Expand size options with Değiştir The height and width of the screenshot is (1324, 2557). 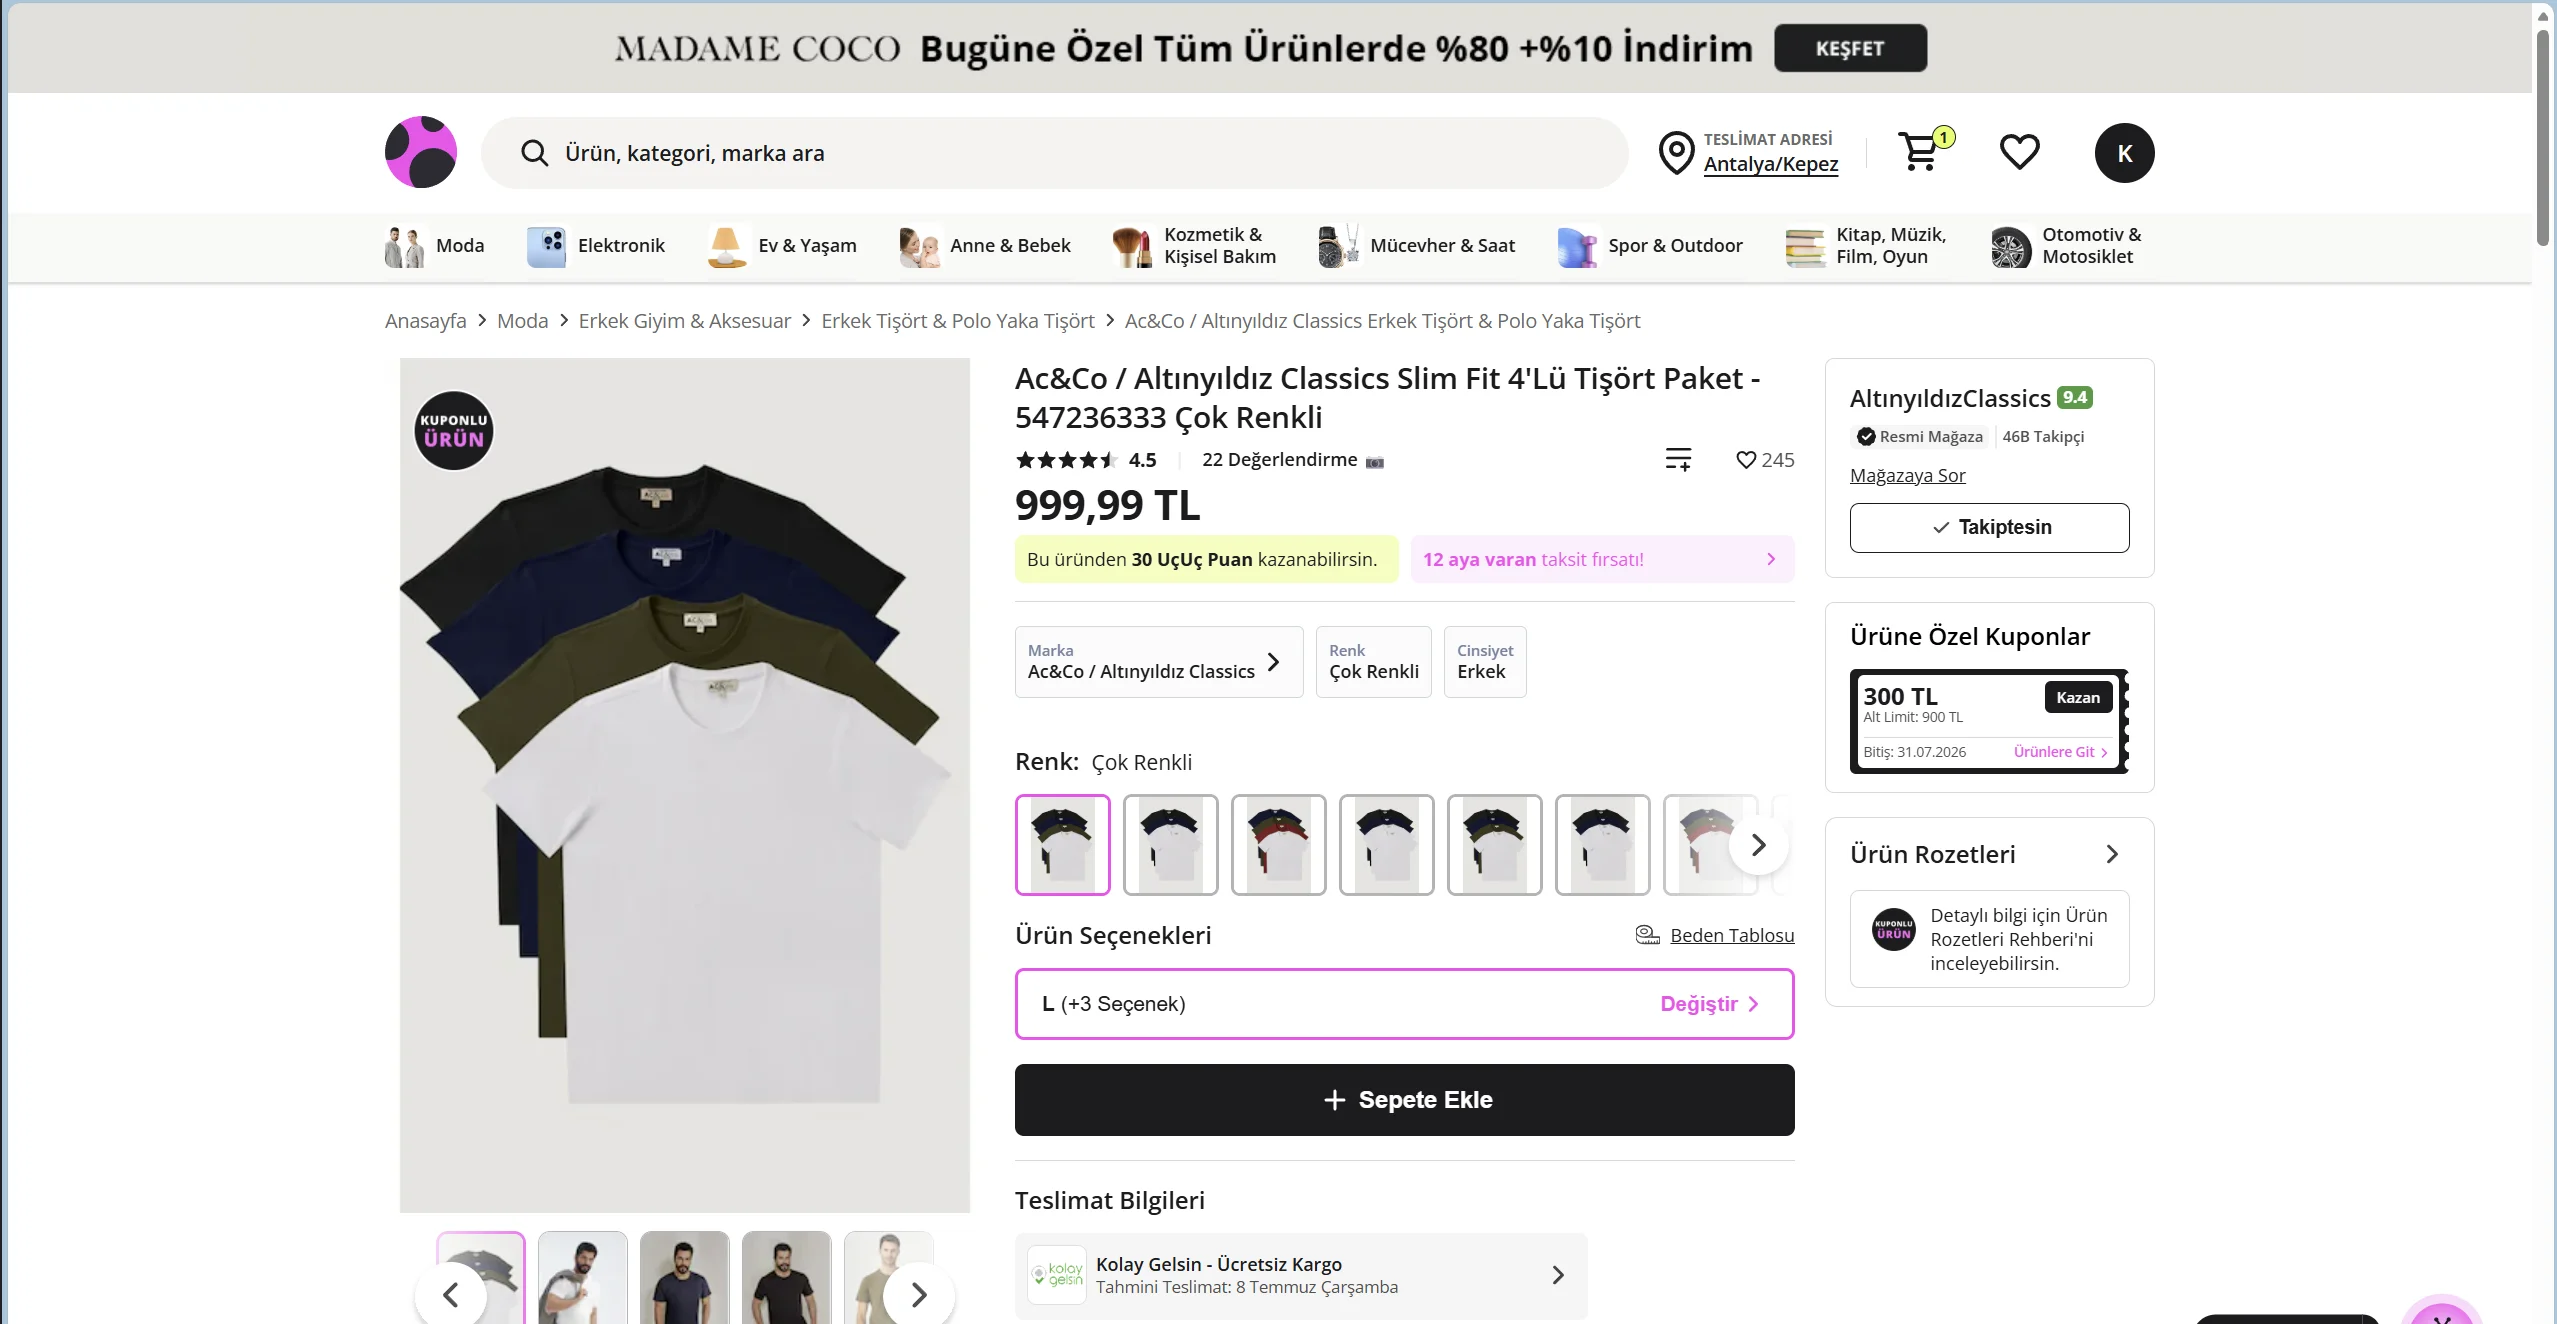click(x=1709, y=1004)
